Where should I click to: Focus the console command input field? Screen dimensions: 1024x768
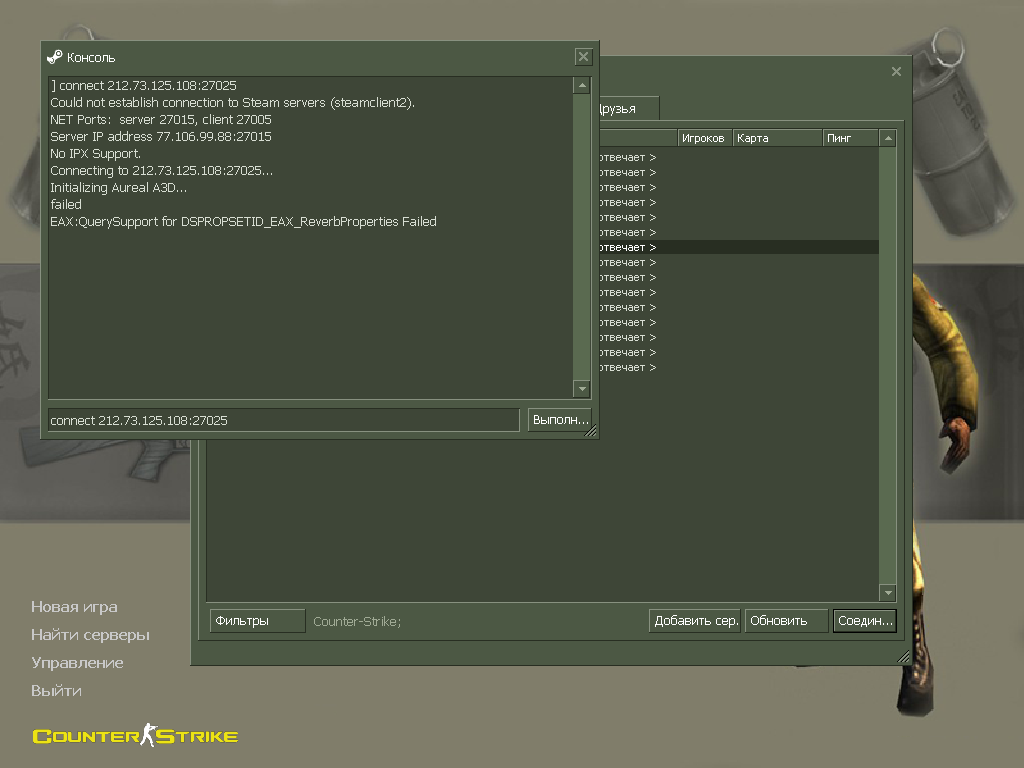coord(283,420)
